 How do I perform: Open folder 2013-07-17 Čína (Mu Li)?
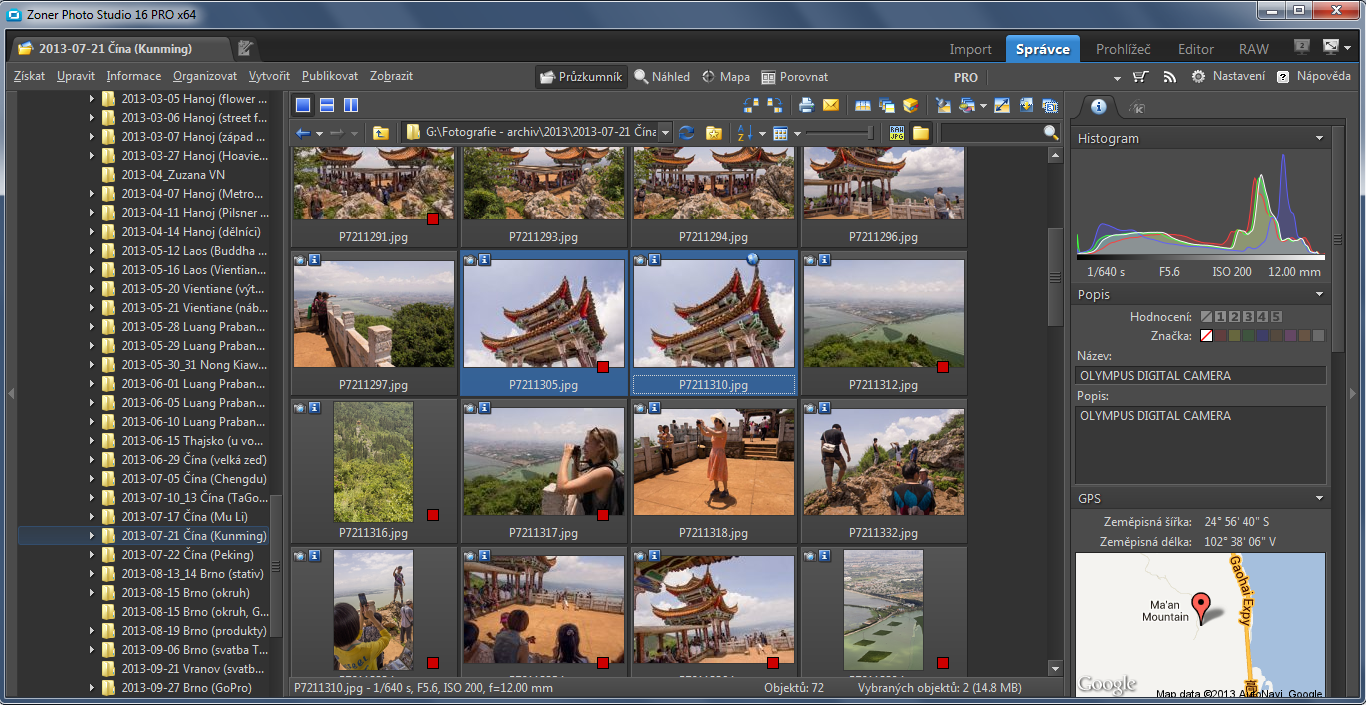(185, 517)
